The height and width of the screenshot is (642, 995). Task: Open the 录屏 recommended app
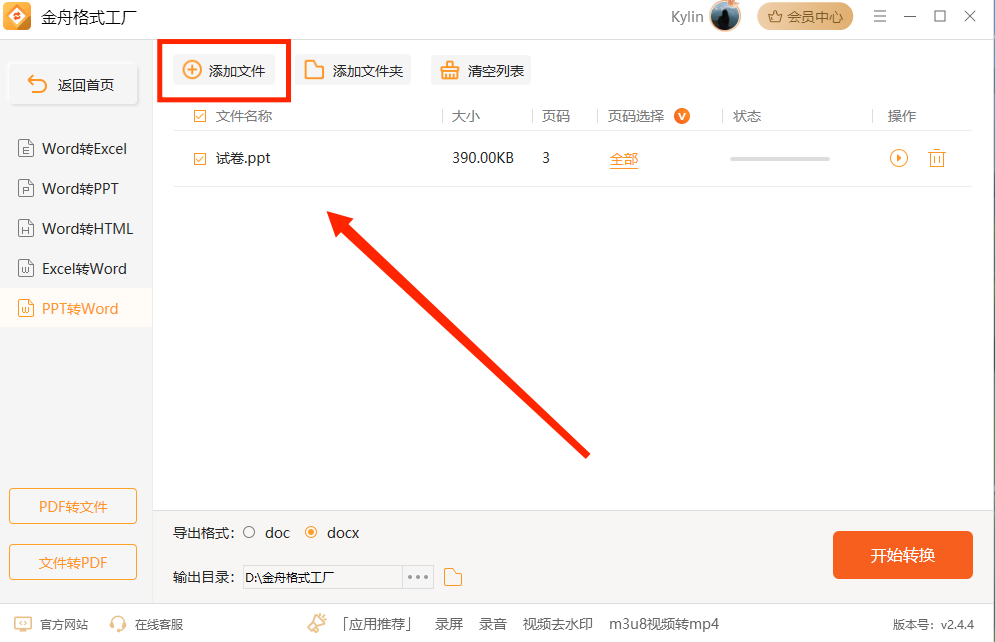click(449, 624)
